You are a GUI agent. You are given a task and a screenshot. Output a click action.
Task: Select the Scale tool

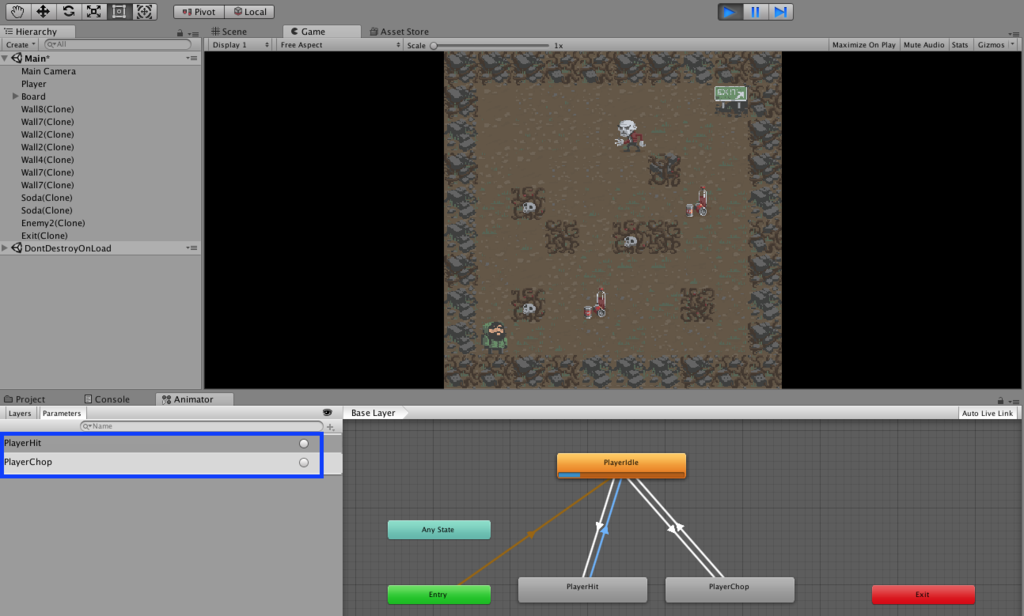(93, 11)
